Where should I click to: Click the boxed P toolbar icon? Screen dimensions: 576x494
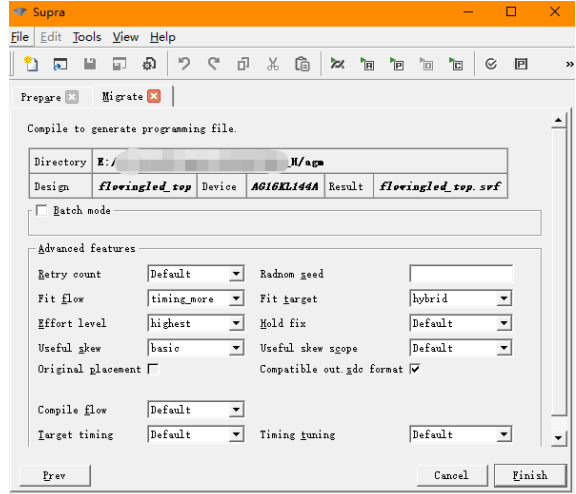tap(521, 64)
